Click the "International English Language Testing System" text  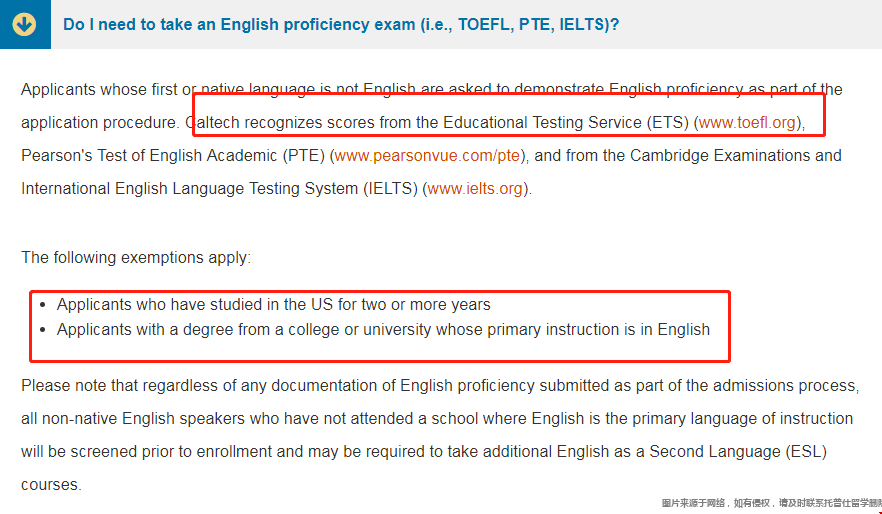tap(190, 188)
